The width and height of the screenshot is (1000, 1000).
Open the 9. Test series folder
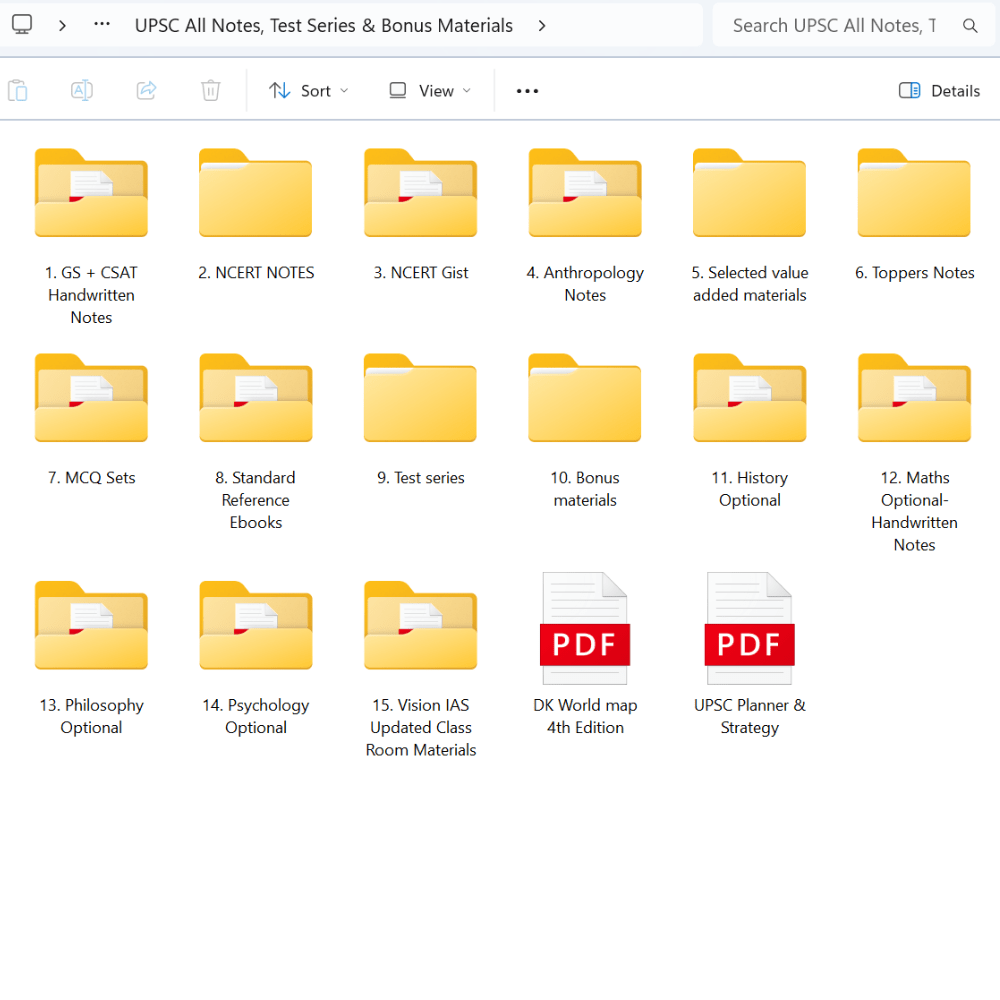click(420, 399)
